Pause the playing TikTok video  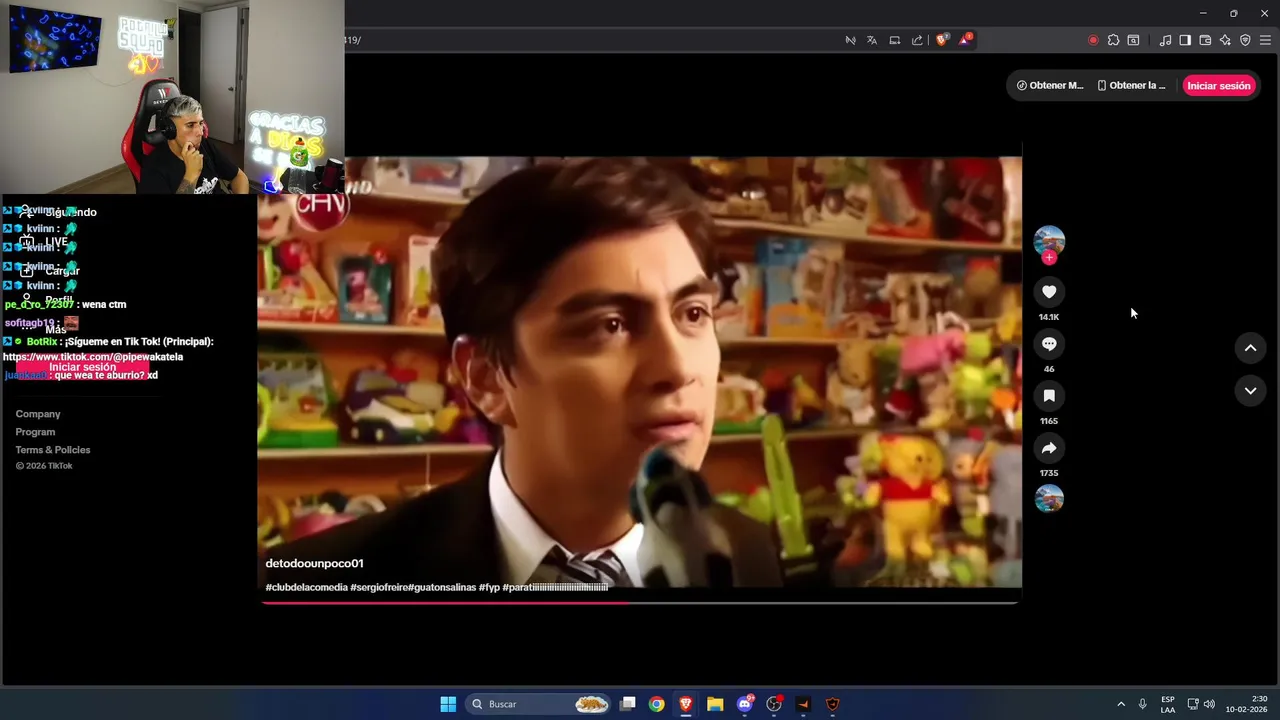pyautogui.click(x=640, y=372)
